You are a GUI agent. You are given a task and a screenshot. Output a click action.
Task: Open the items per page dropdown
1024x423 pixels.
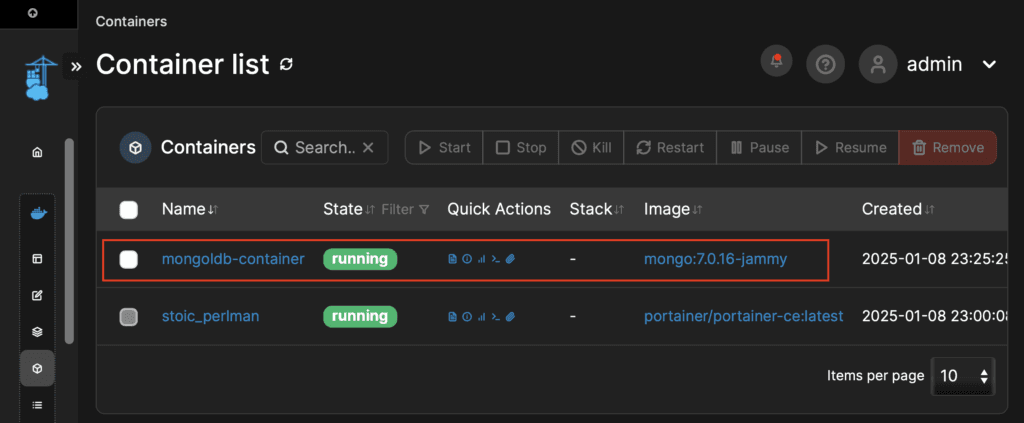coord(963,376)
